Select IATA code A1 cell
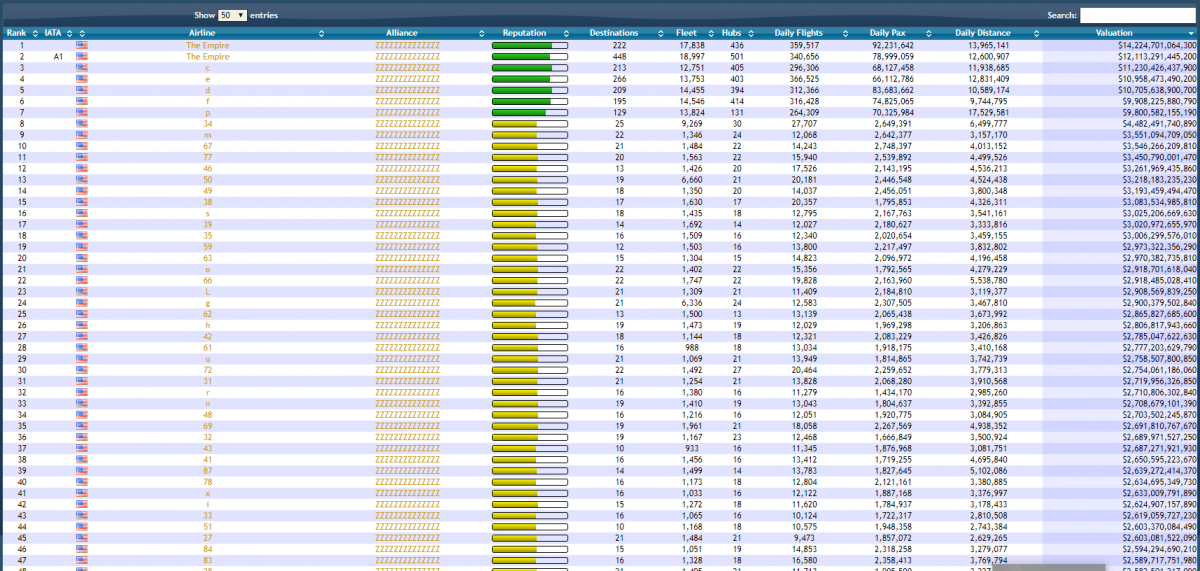The width and height of the screenshot is (1200, 571). 58,57
